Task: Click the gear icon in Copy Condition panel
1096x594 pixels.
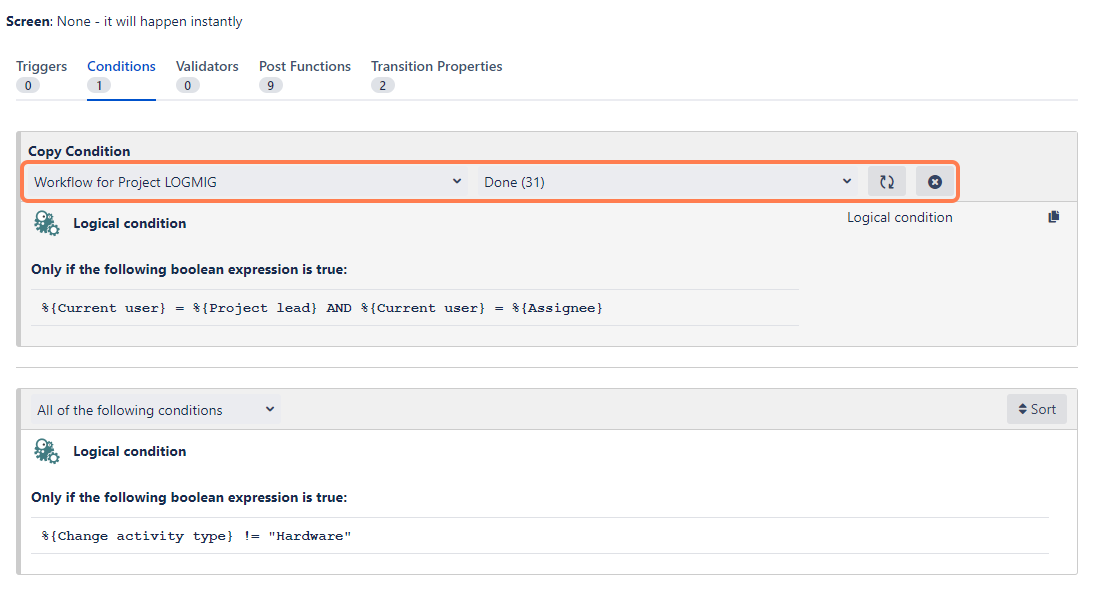Action: [46, 223]
